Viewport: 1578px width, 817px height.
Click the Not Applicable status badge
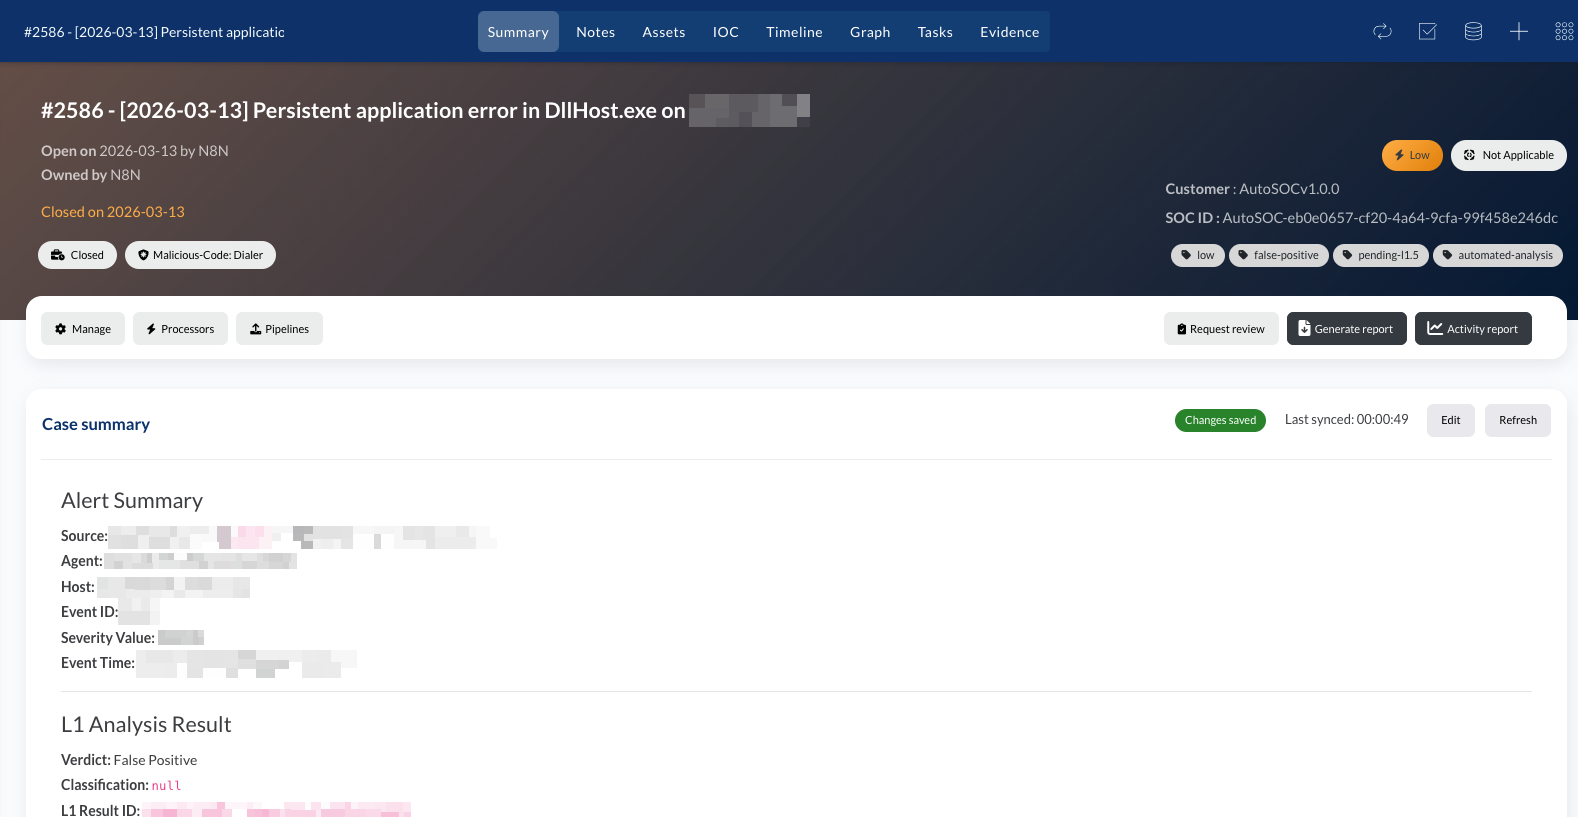[1508, 155]
